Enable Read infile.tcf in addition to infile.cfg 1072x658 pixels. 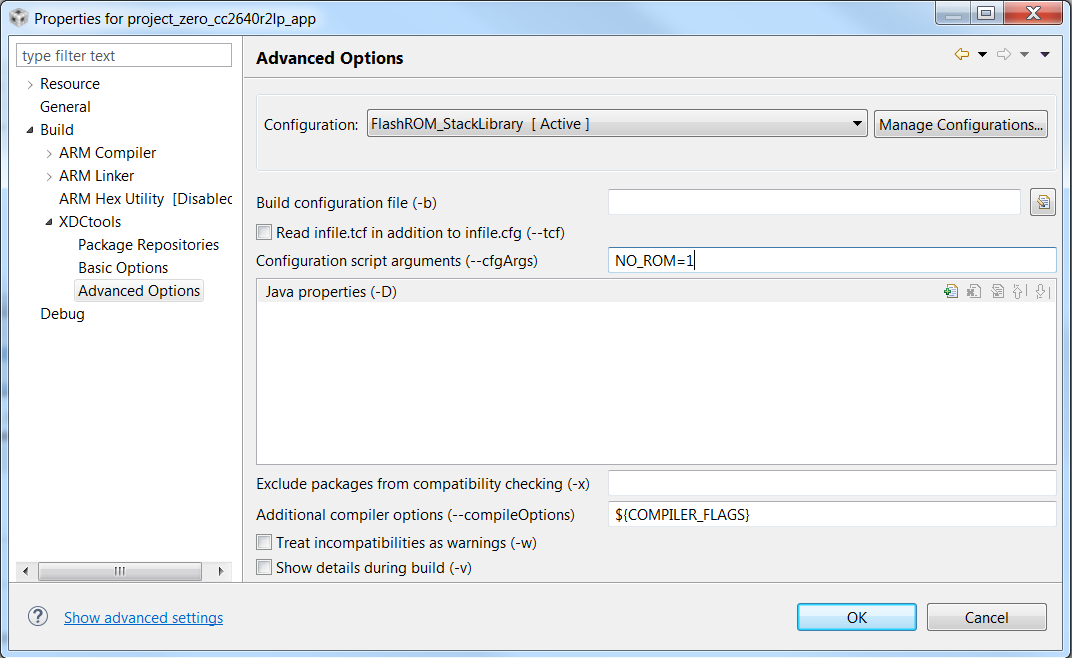[264, 233]
